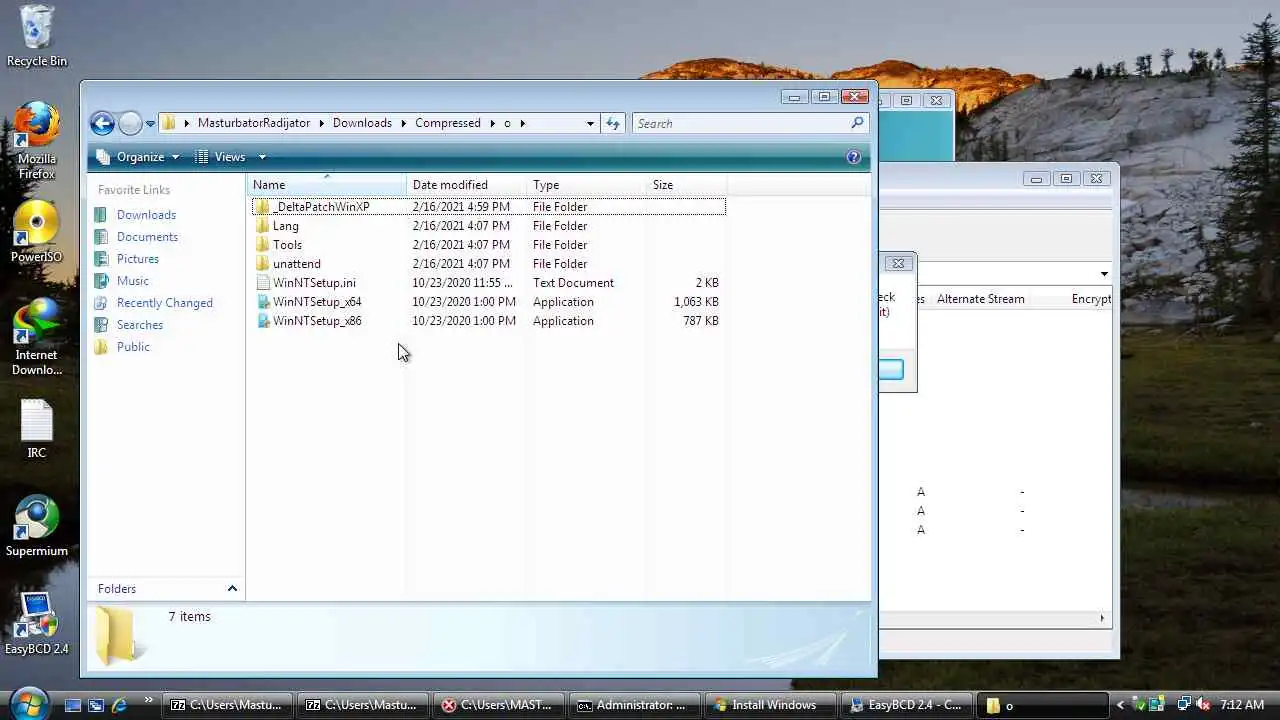Click the Windows Start orb

point(27,702)
